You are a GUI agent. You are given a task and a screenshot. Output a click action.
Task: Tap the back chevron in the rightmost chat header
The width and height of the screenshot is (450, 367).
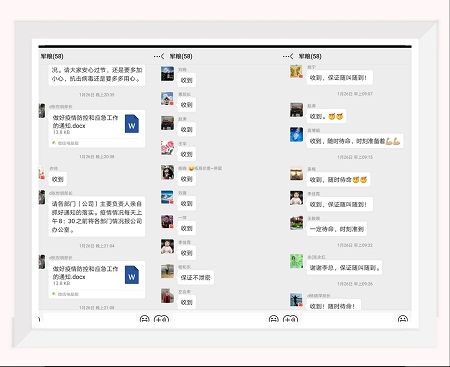[x=291, y=56]
